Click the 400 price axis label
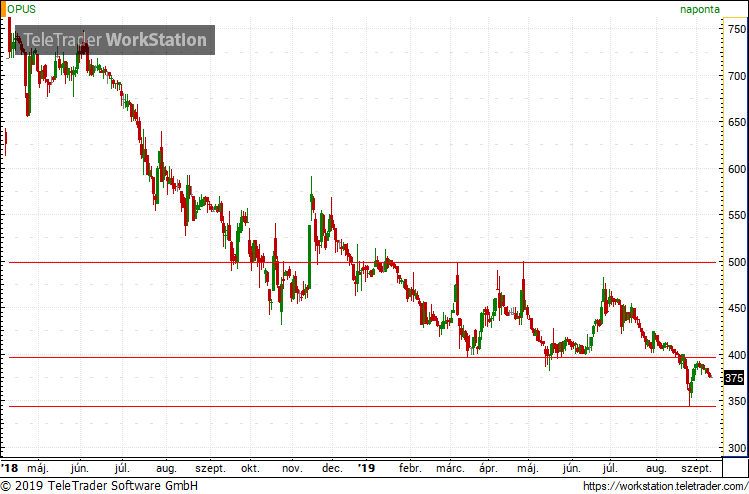Image resolution: width=749 pixels, height=494 pixels. [x=735, y=355]
